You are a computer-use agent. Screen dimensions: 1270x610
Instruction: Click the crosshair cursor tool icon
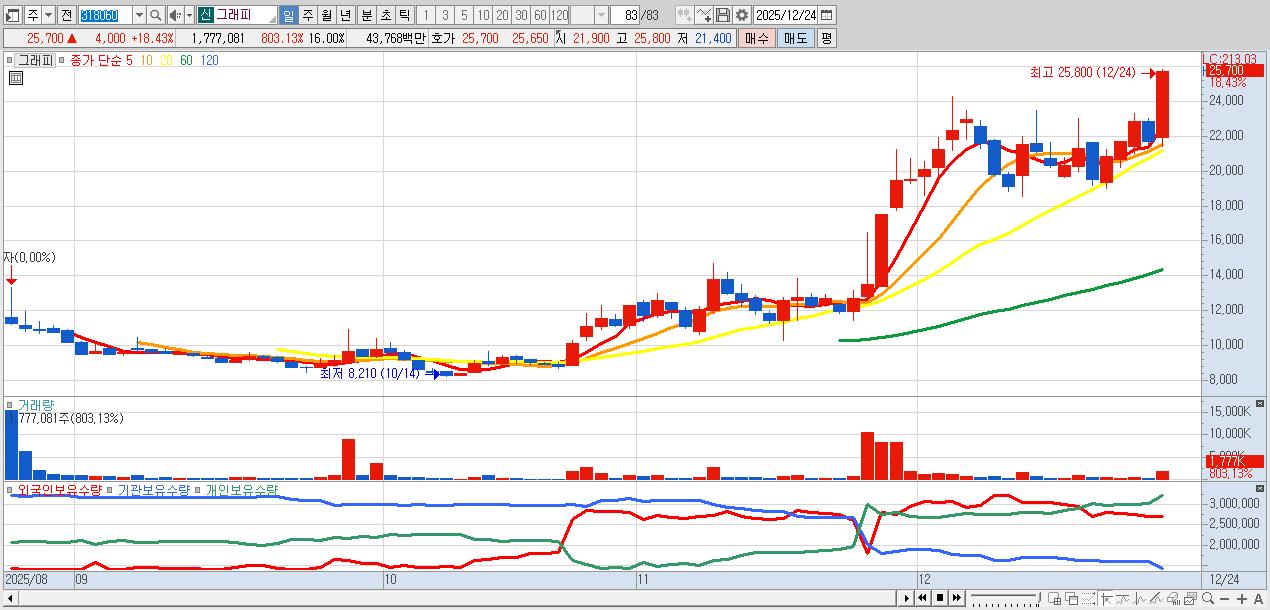pyautogui.click(x=1107, y=598)
